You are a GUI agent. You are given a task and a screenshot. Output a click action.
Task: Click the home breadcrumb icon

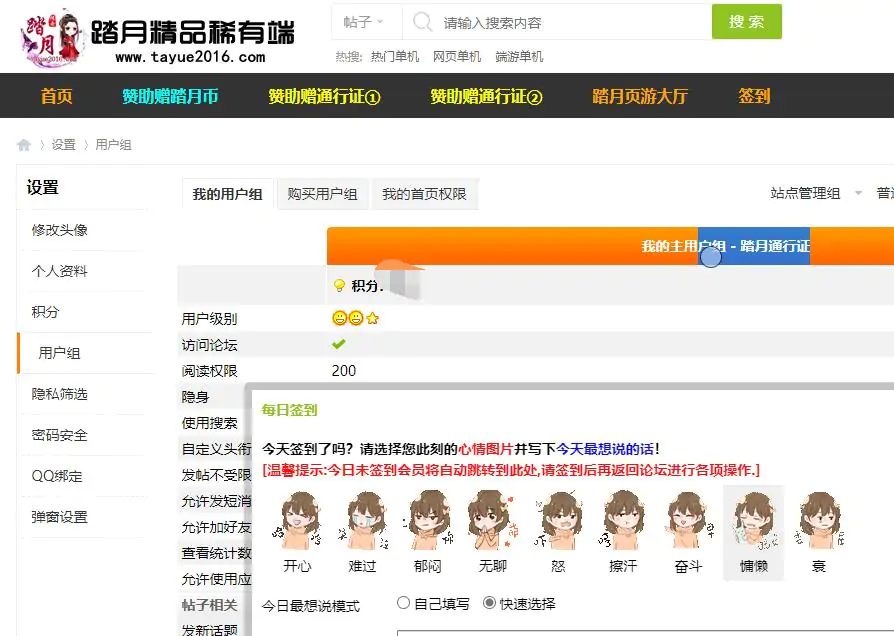click(24, 145)
